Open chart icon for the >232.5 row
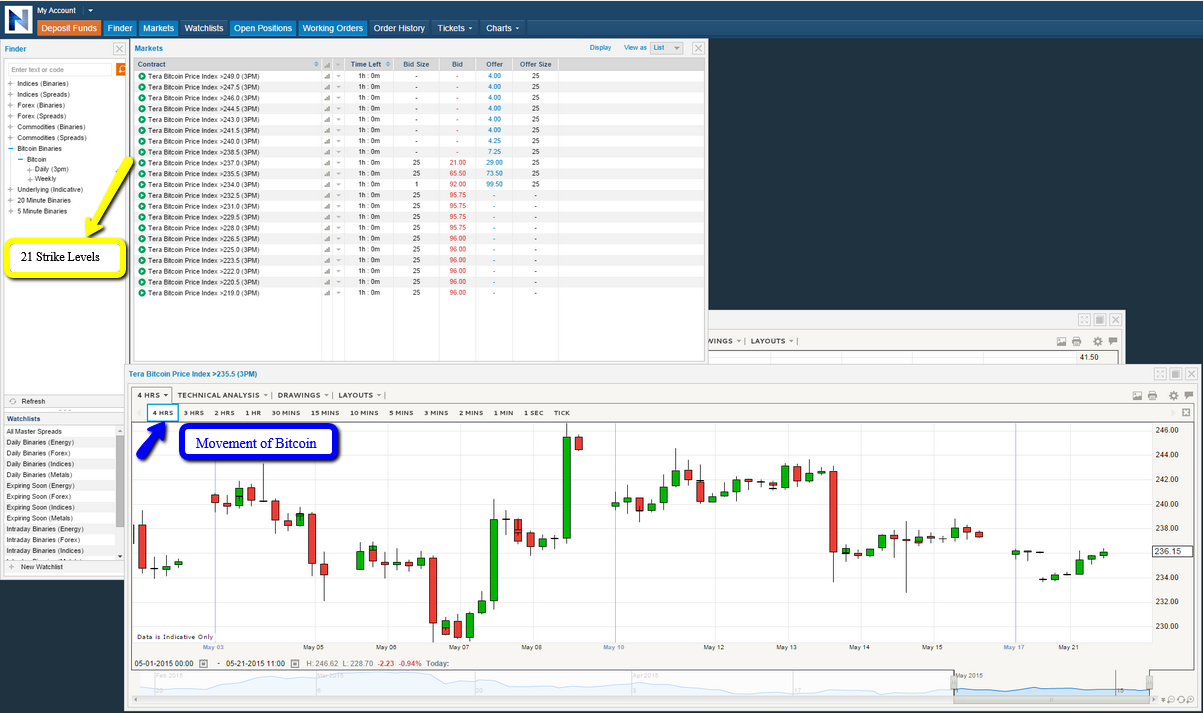The width and height of the screenshot is (1203, 713). (327, 195)
